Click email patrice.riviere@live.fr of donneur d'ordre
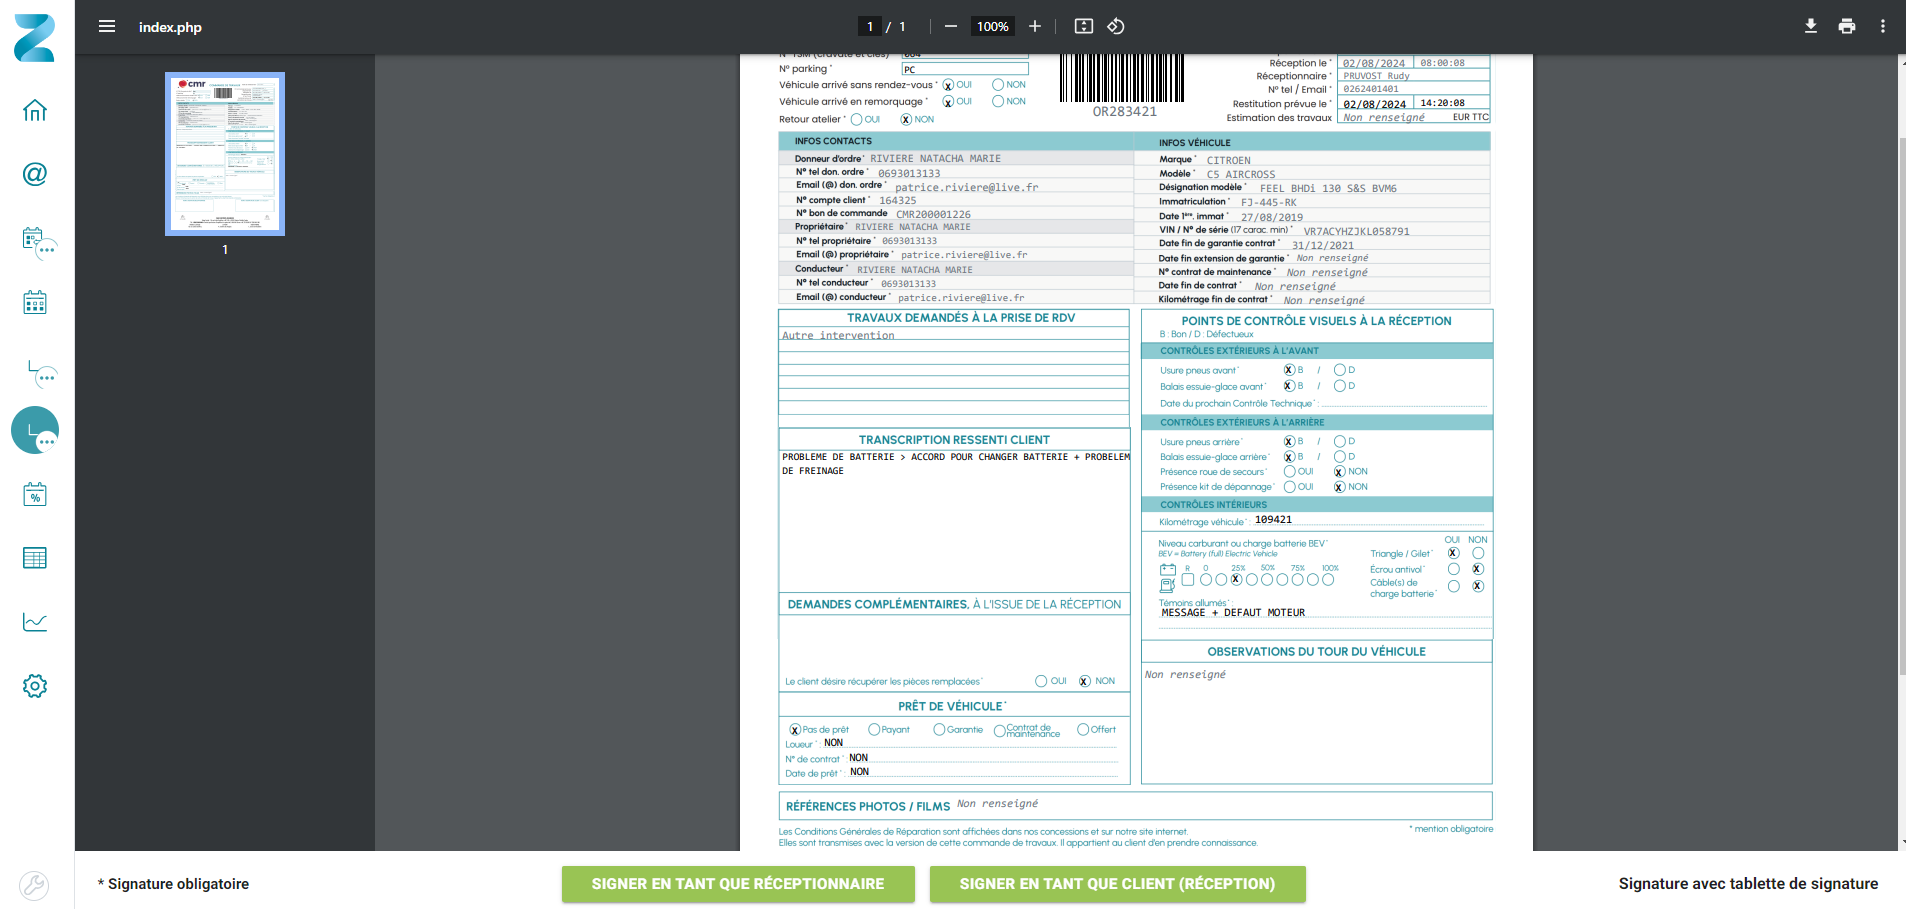The height and width of the screenshot is (909, 1906). pos(966,187)
